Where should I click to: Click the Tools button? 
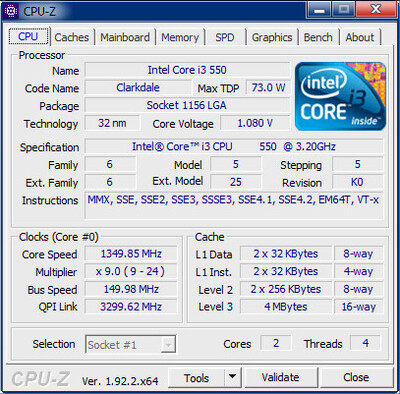point(196,378)
